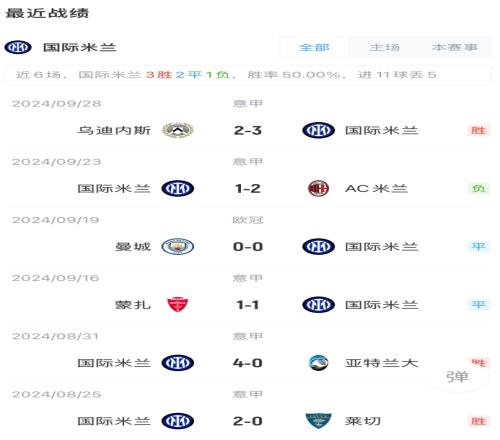Open the 0-0 Manchester City match score
This screenshot has width=500, height=440.
coord(248,247)
